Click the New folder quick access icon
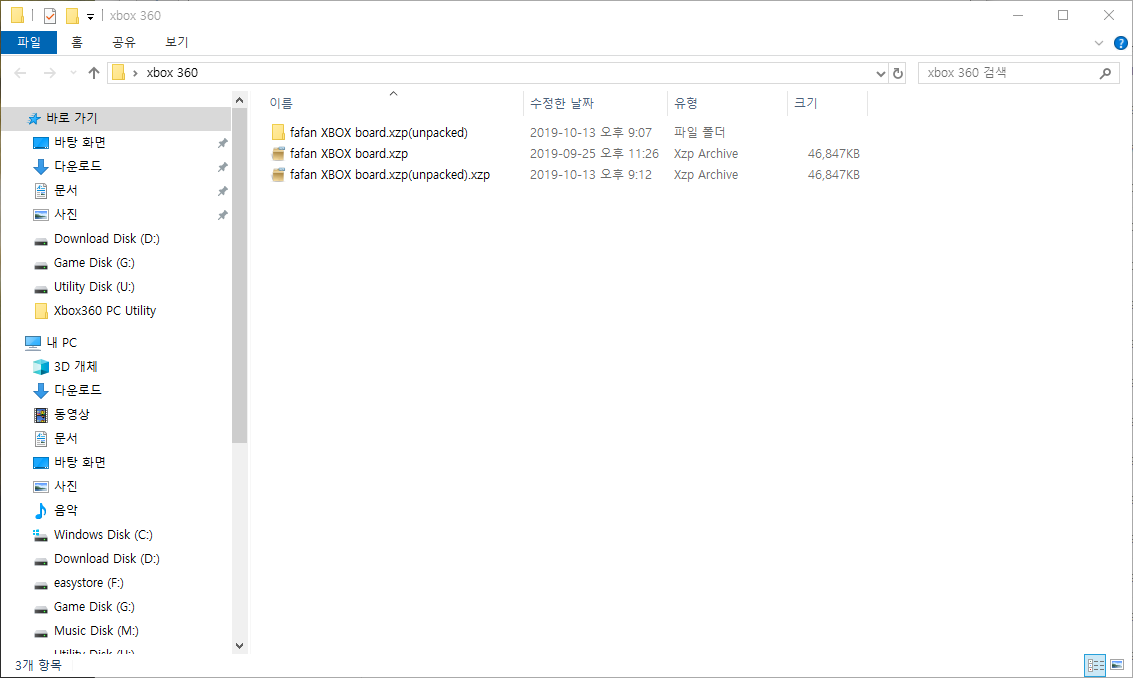The height and width of the screenshot is (678, 1133). point(72,15)
